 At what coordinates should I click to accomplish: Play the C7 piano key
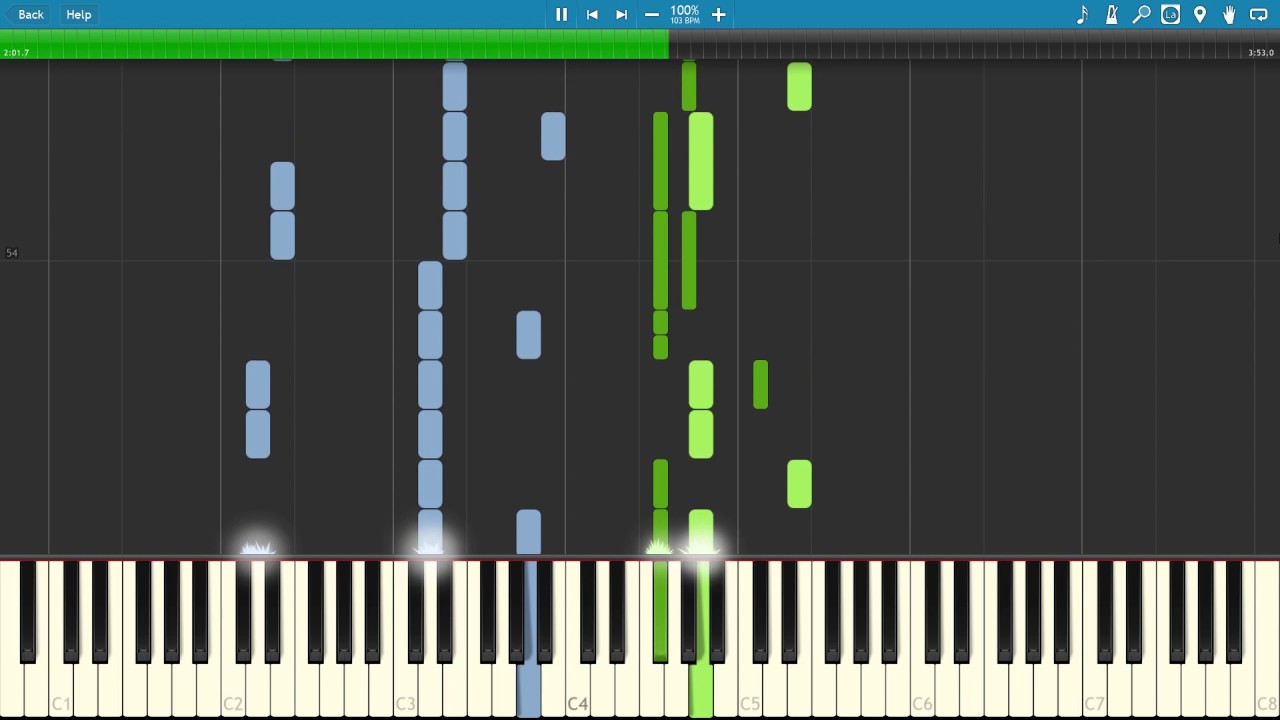pyautogui.click(x=1094, y=690)
